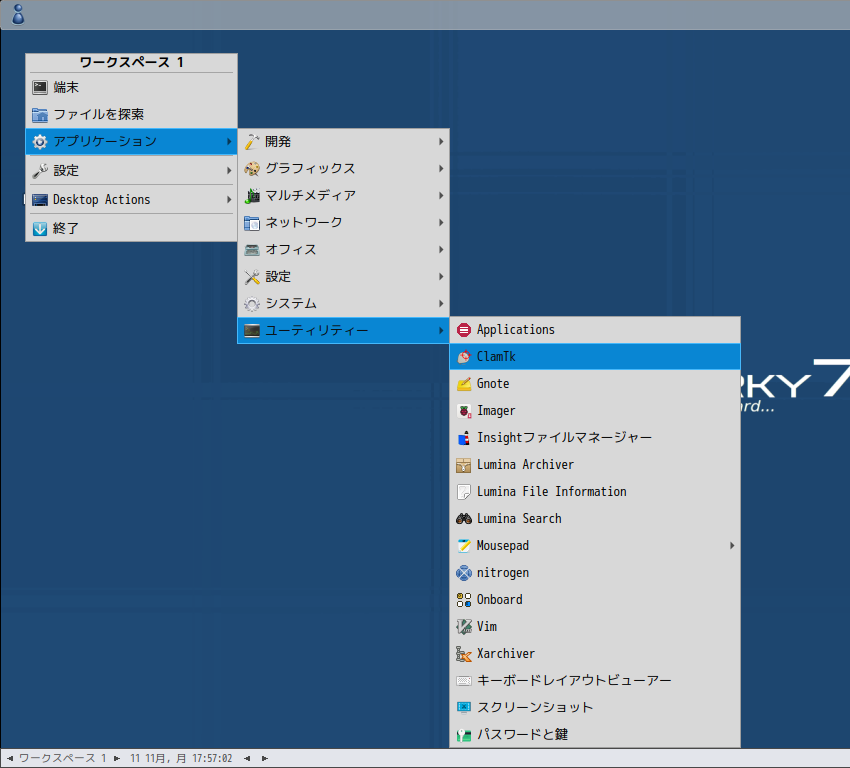Click the Xarchiver icon
The width and height of the screenshot is (850, 768).
pyautogui.click(x=463, y=654)
